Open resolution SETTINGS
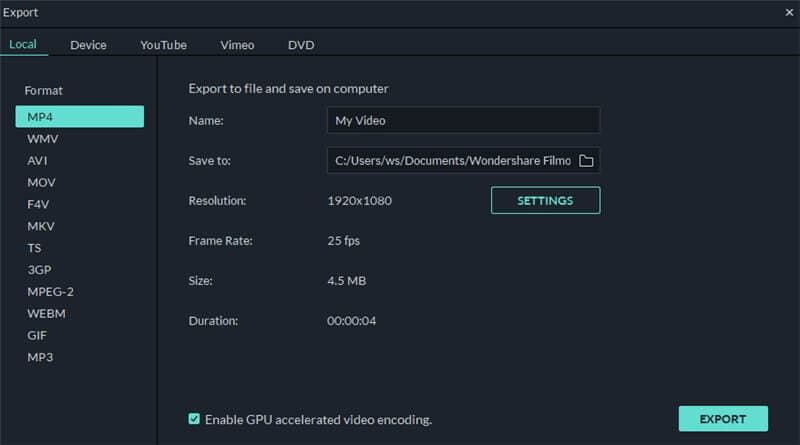Viewport: 800px width, 445px height. (x=545, y=201)
